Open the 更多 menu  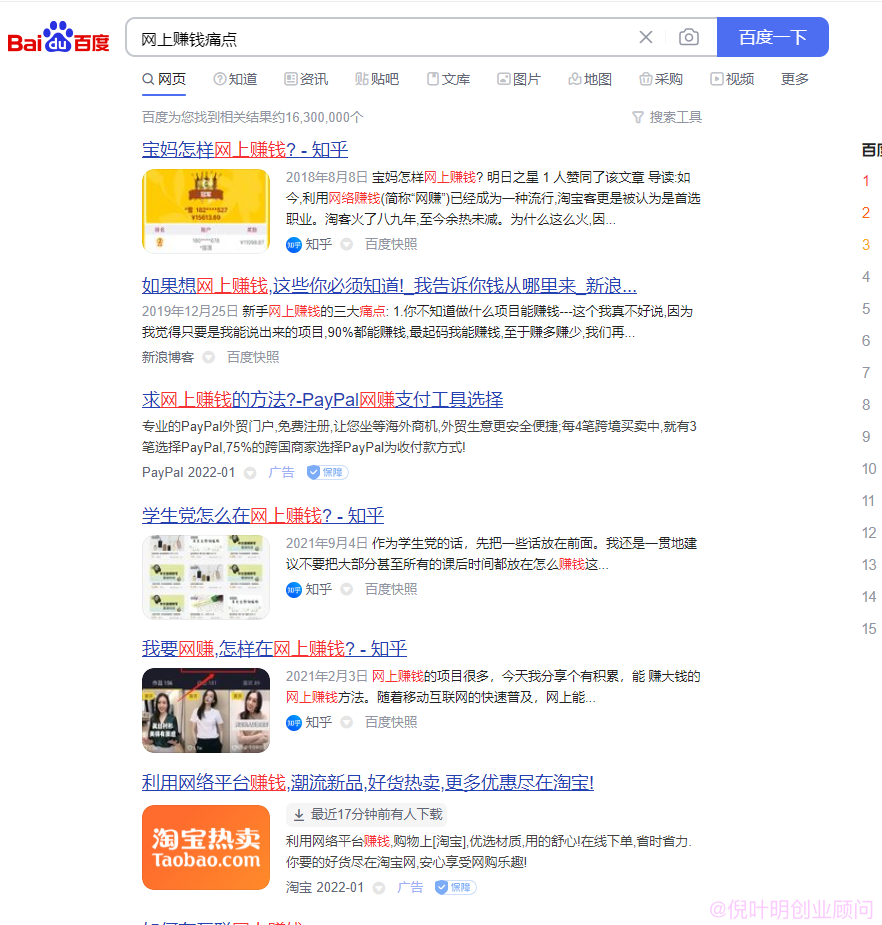tap(795, 79)
